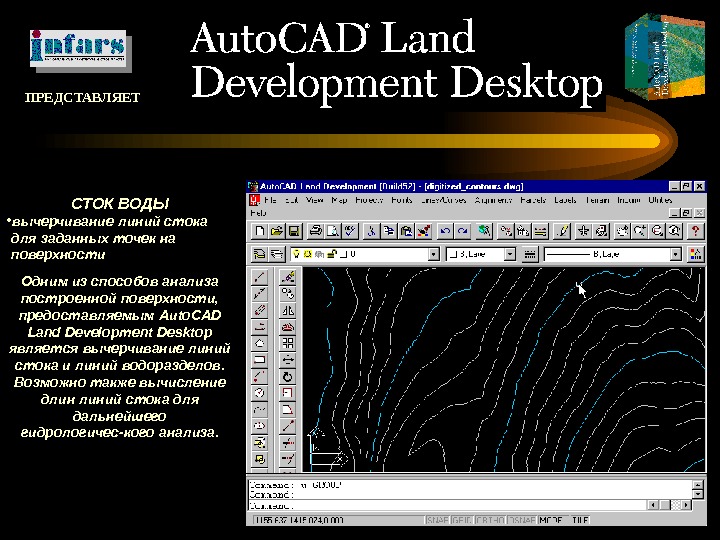Expand the layer 0 dropdown list
Image resolution: width=720 pixels, height=540 pixels.
[433, 254]
